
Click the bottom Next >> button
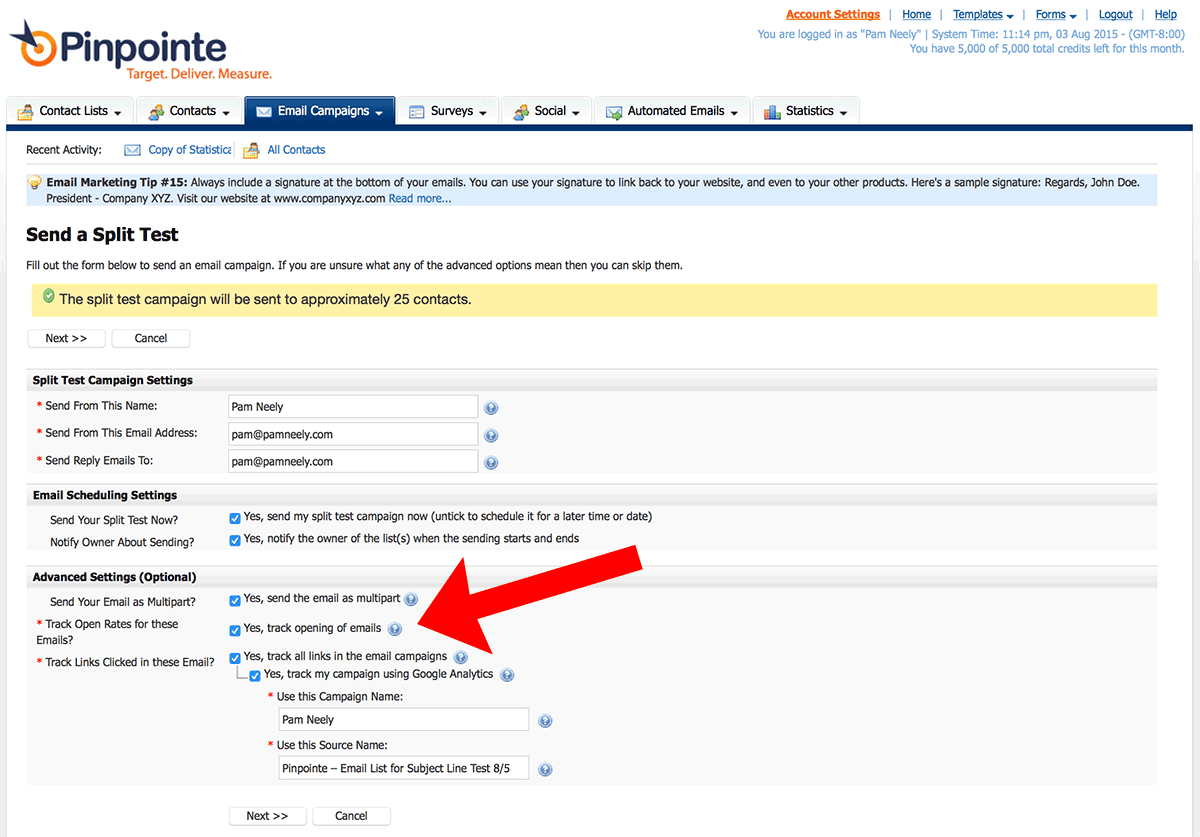pos(268,816)
